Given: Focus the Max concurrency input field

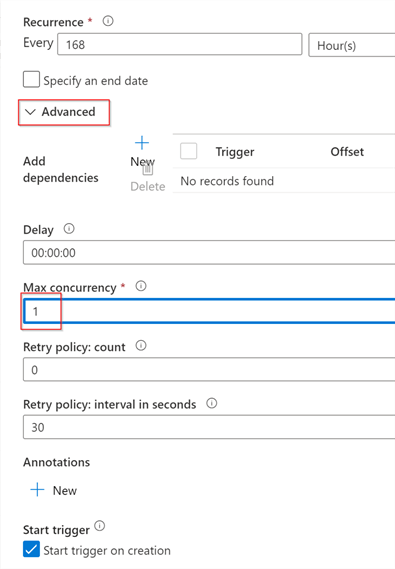Looking at the screenshot, I should pos(209,311).
